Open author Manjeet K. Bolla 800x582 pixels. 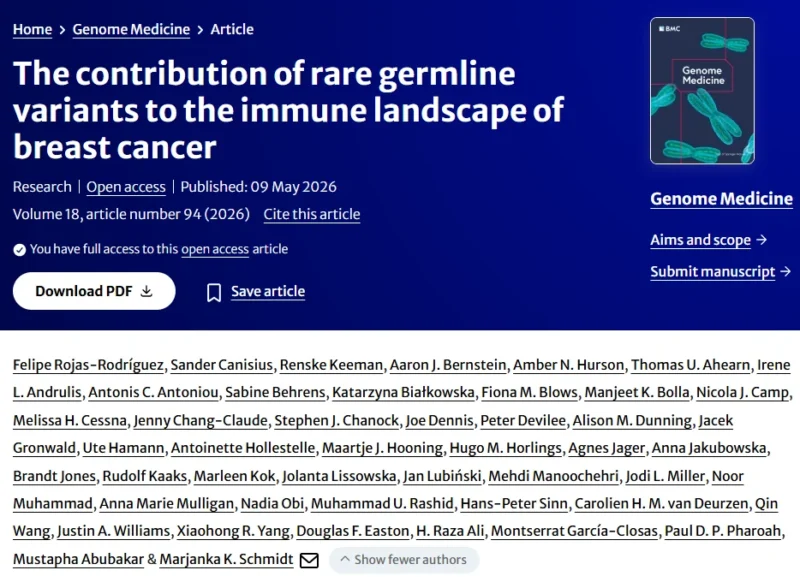coord(637,393)
